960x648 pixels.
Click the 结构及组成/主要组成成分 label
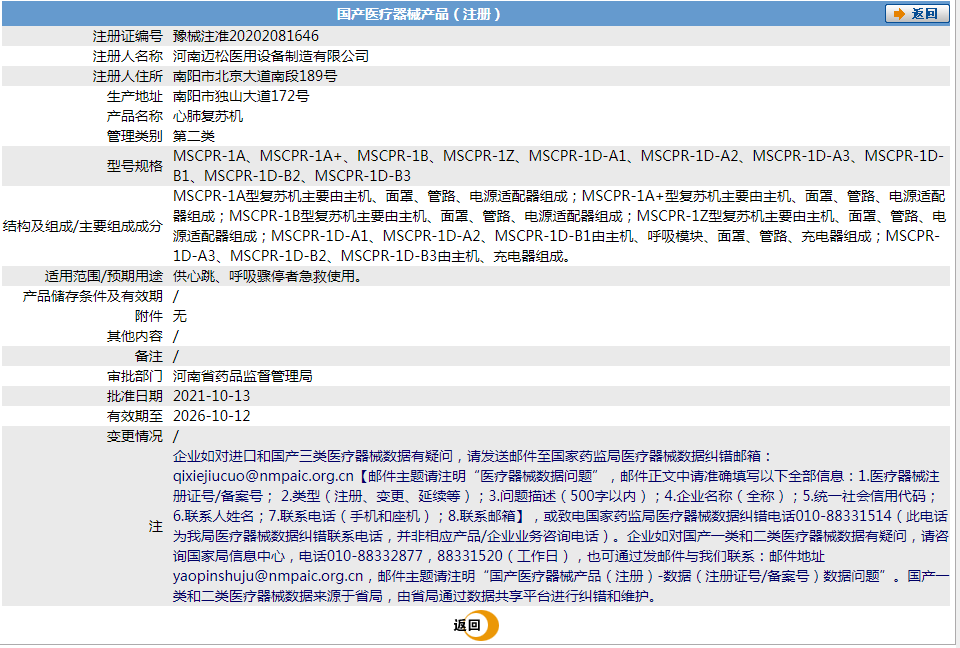tap(83, 226)
